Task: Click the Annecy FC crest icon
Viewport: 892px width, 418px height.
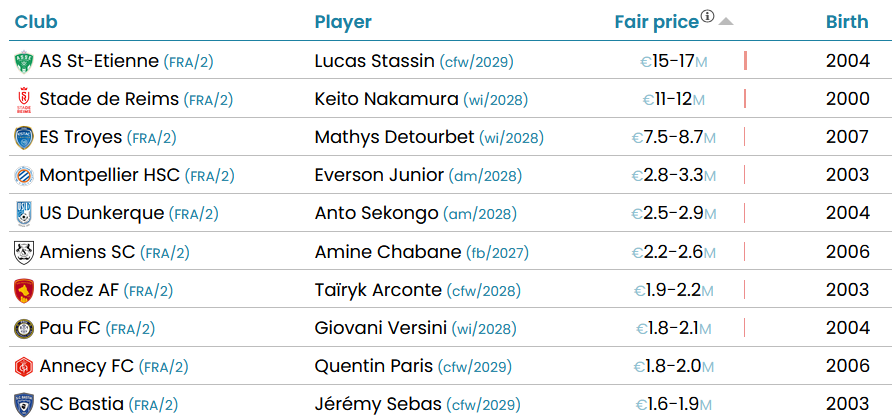Action: (23, 366)
